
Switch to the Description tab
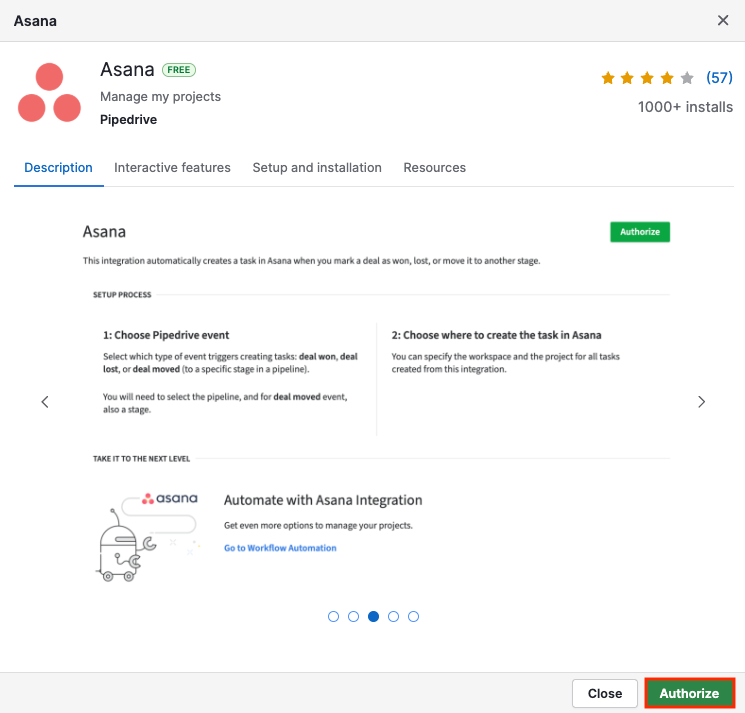[x=58, y=168]
